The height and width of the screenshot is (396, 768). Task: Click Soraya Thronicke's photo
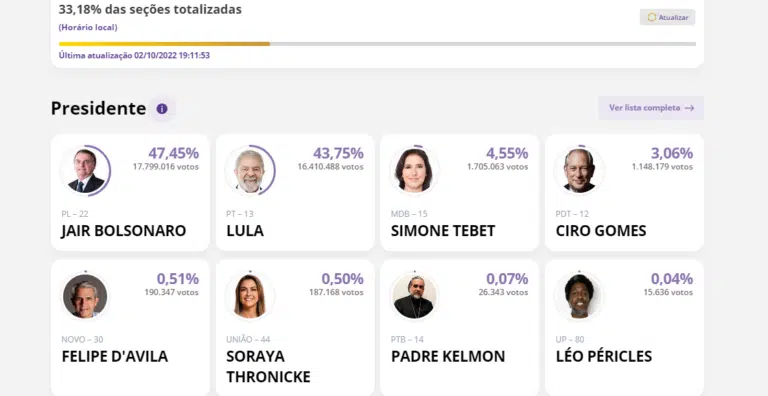tap(250, 296)
